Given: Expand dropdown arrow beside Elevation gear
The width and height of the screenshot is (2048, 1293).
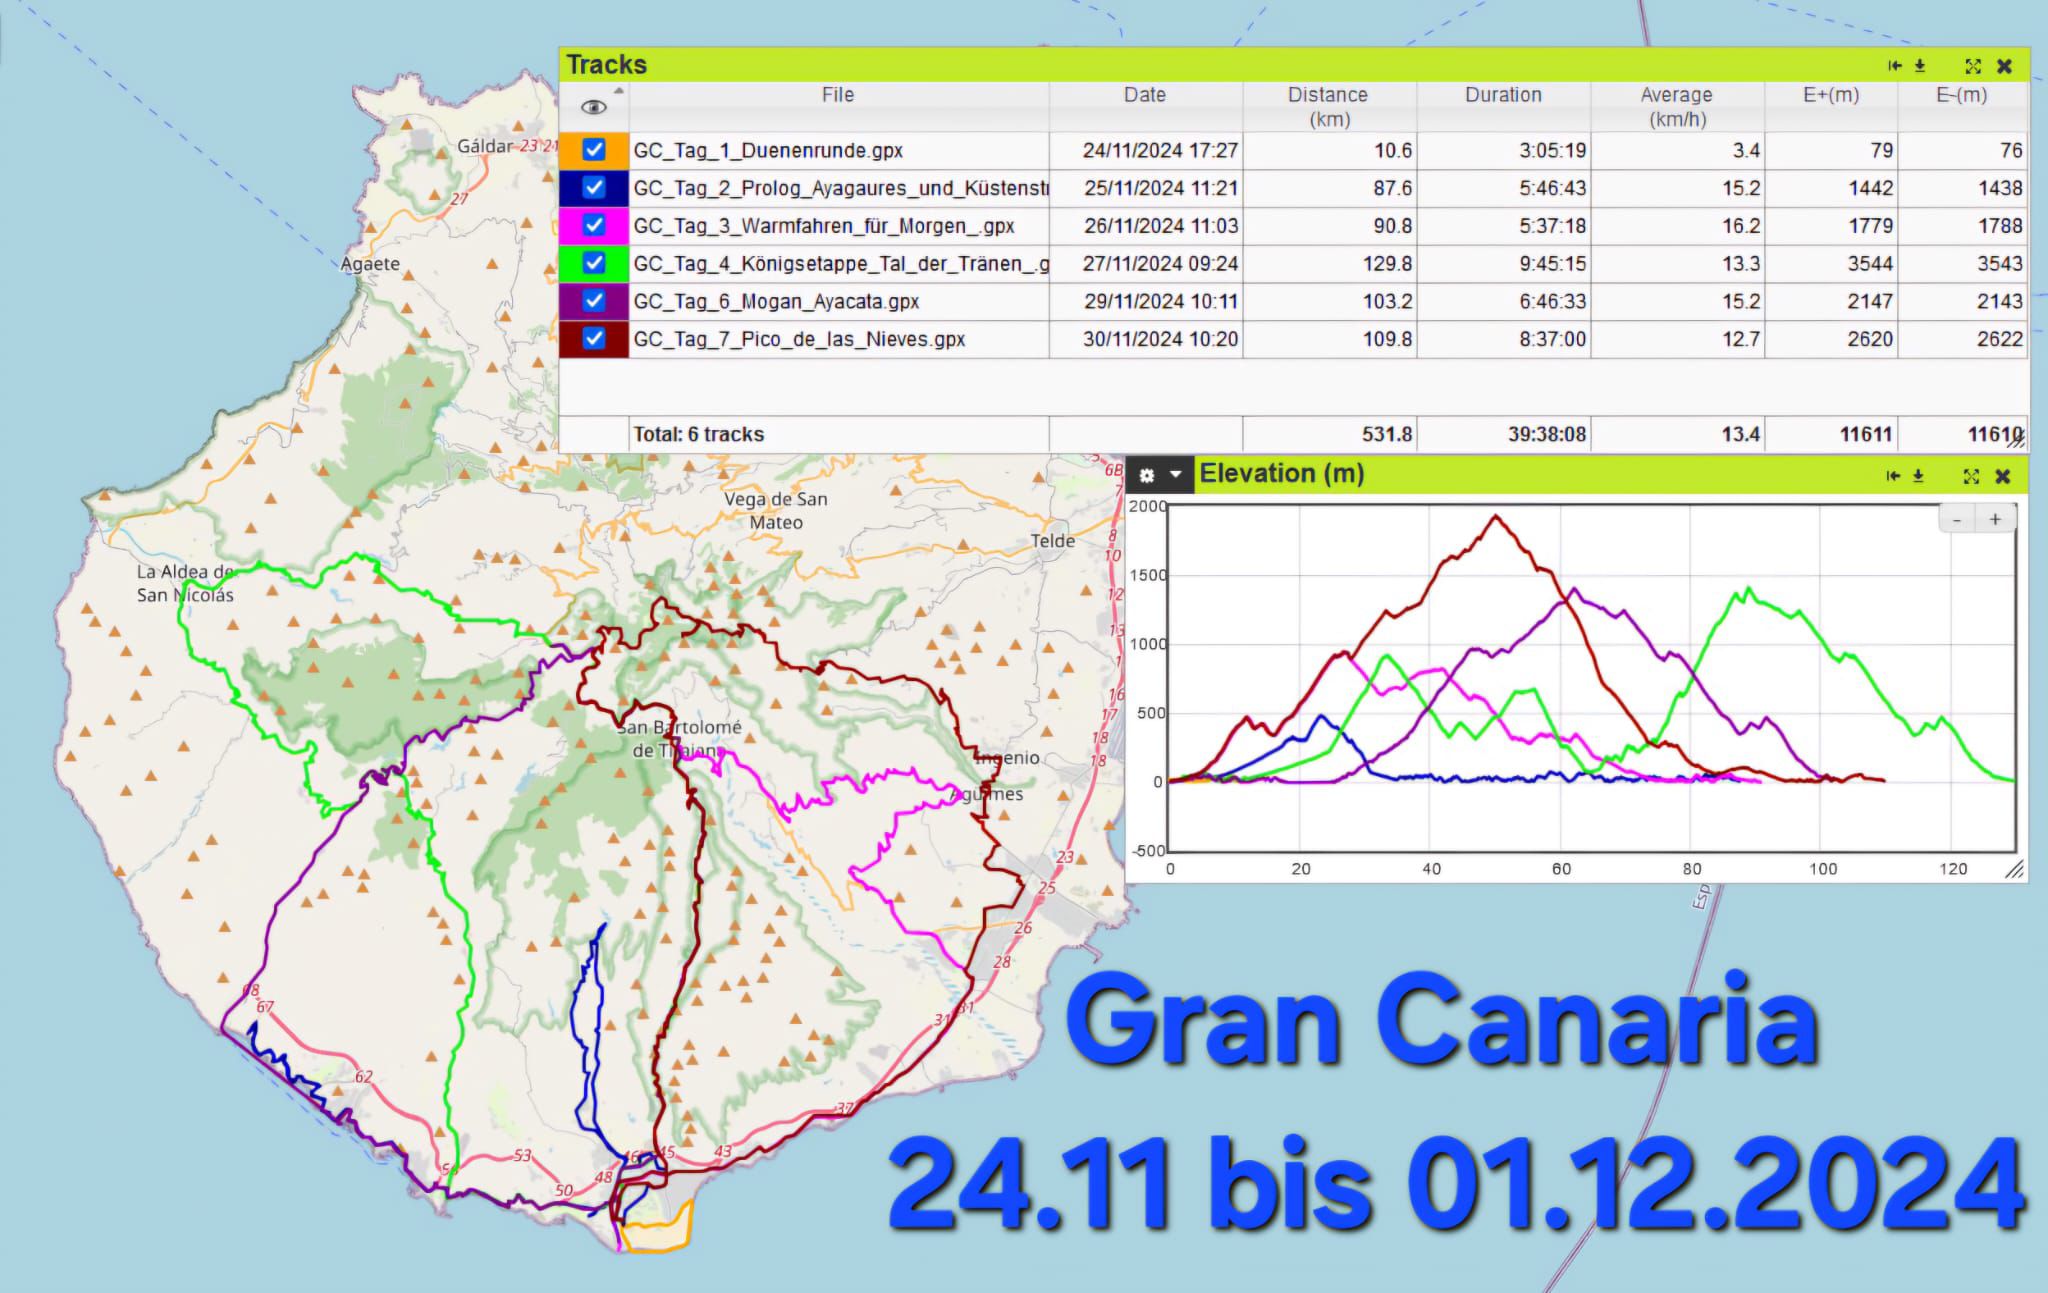Looking at the screenshot, I should pyautogui.click(x=1176, y=475).
